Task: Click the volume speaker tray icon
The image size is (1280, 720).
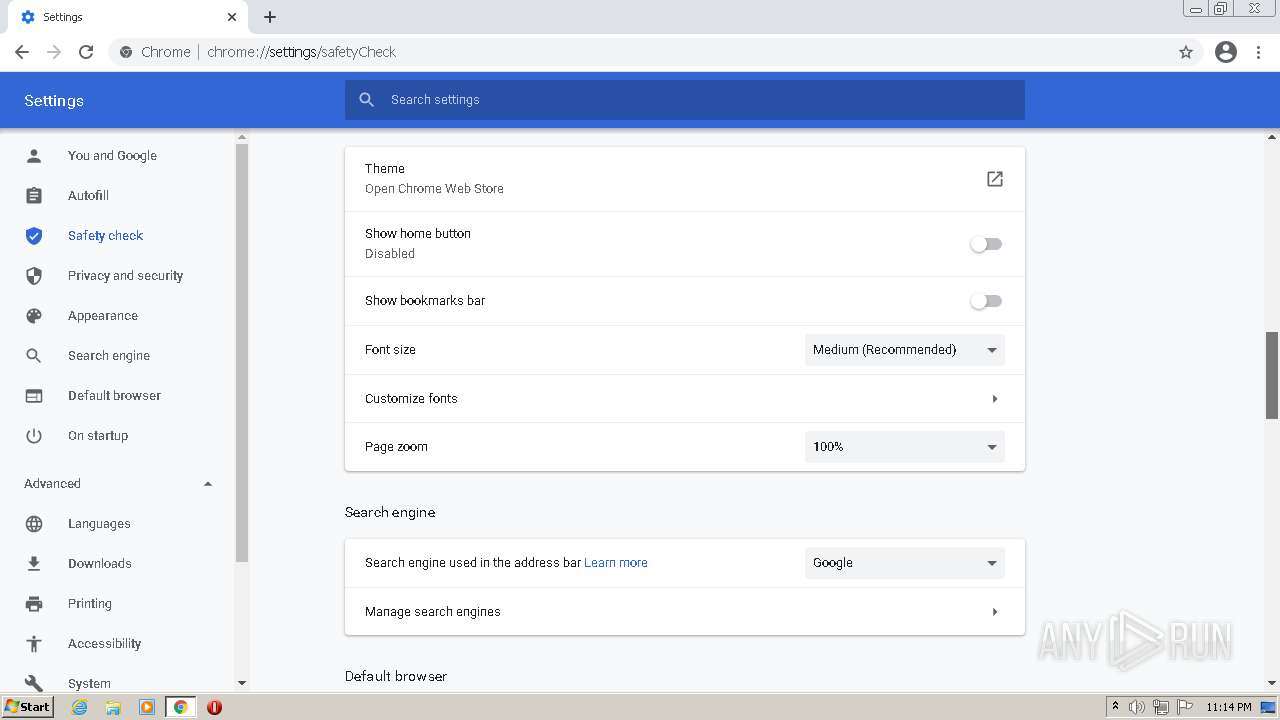Action: click(x=1137, y=707)
